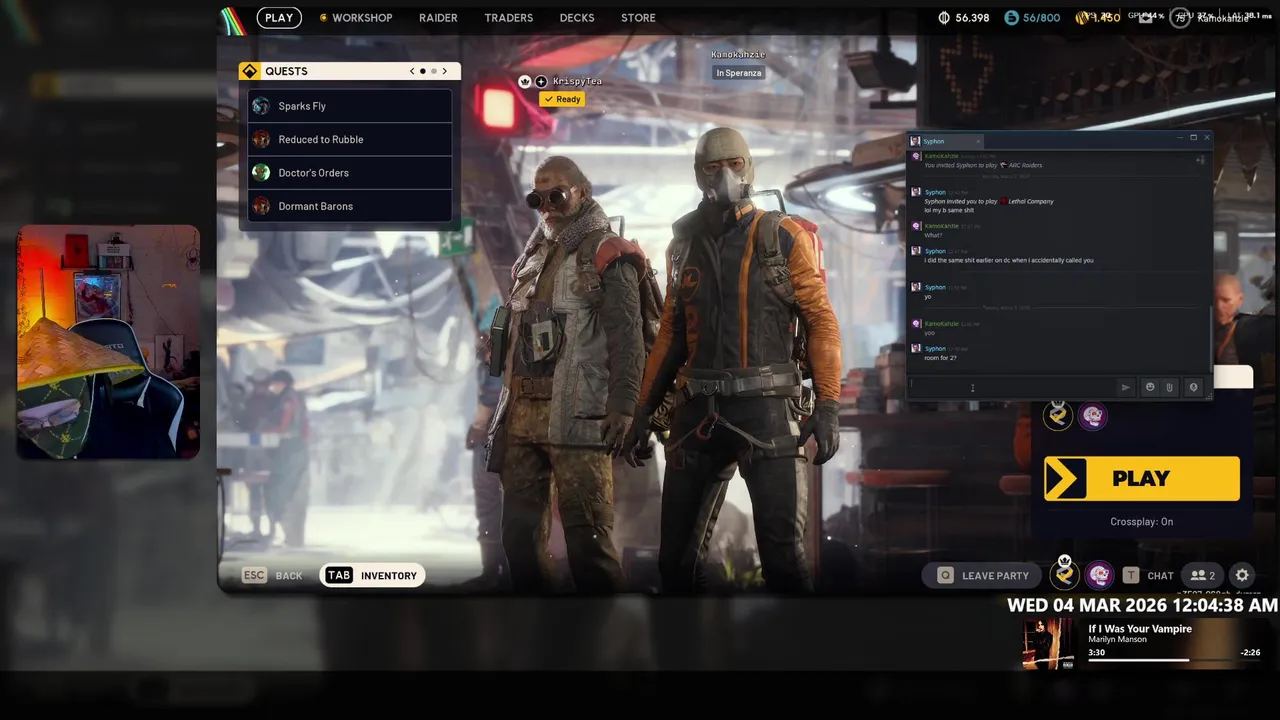The height and width of the screenshot is (720, 1280).
Task: Focus the chat message input field
Action: [x=1010, y=387]
